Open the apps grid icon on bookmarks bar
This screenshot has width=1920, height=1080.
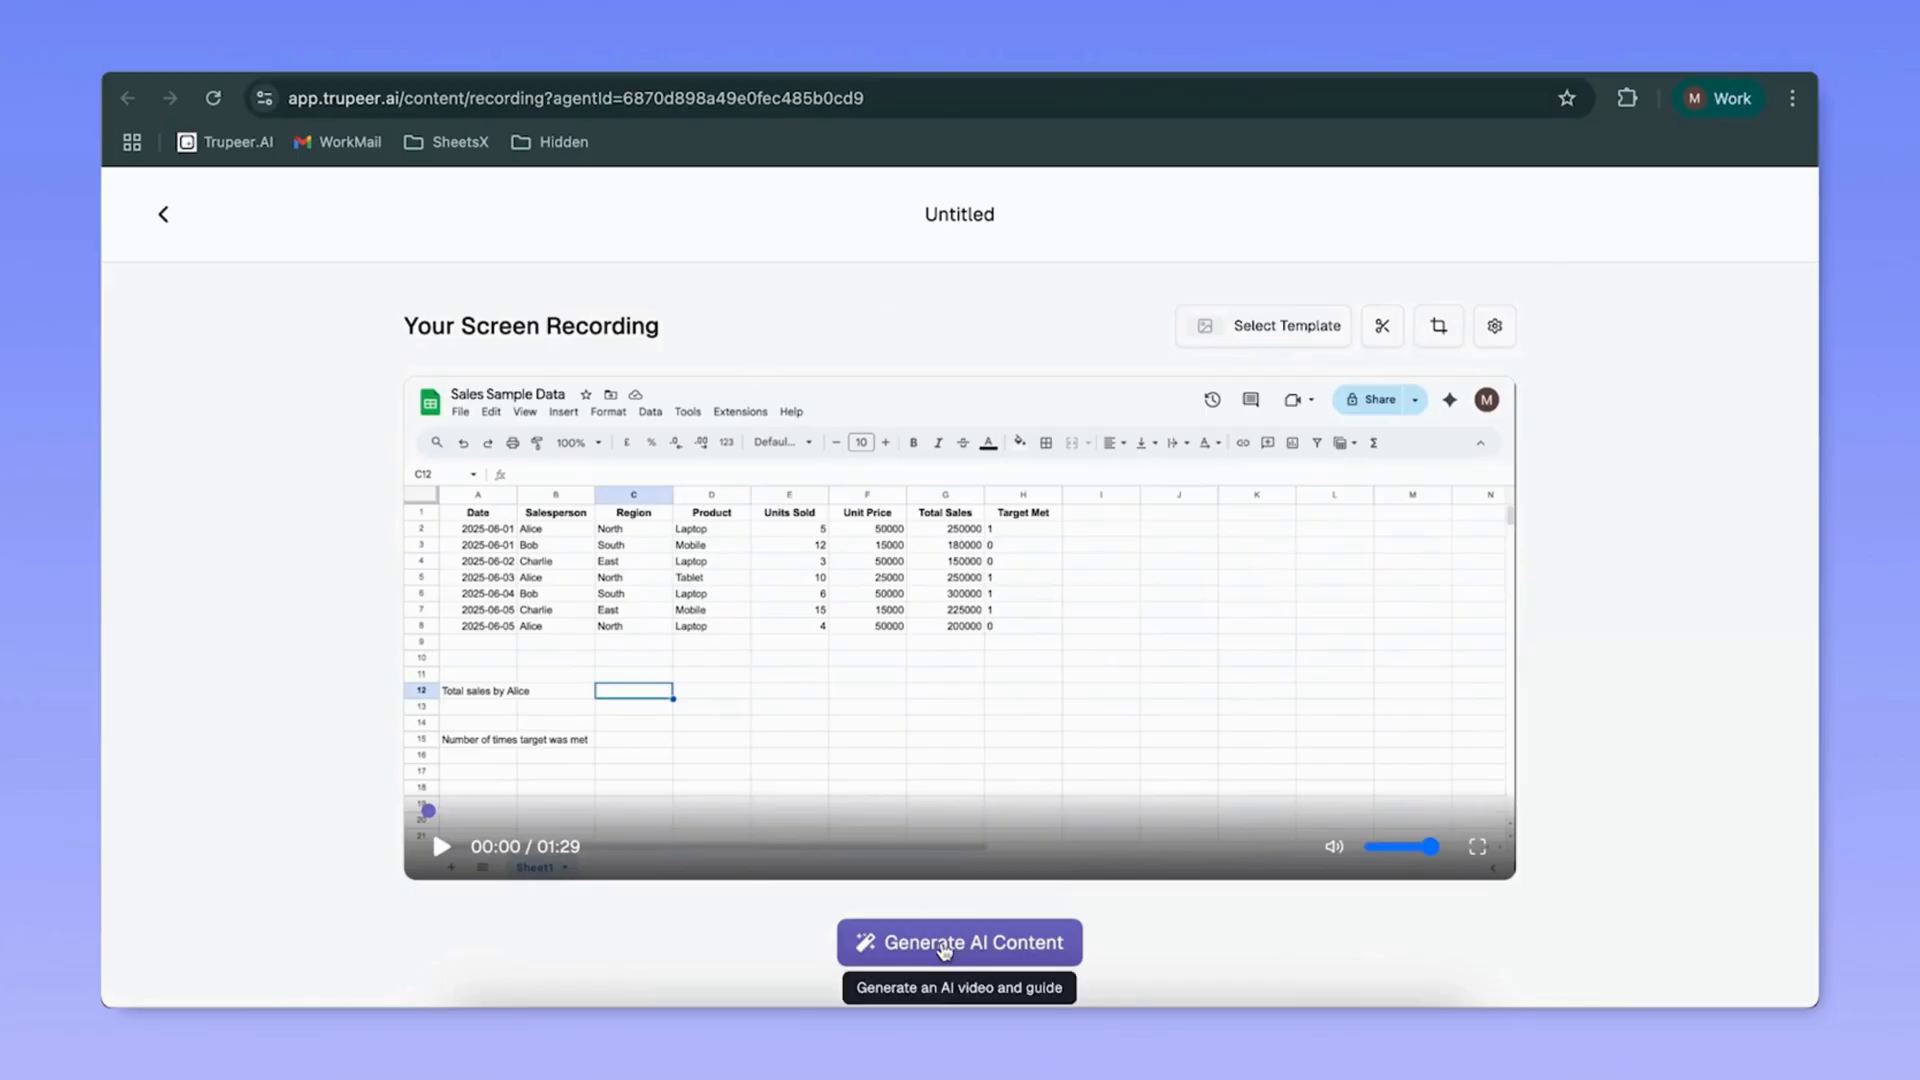click(131, 141)
